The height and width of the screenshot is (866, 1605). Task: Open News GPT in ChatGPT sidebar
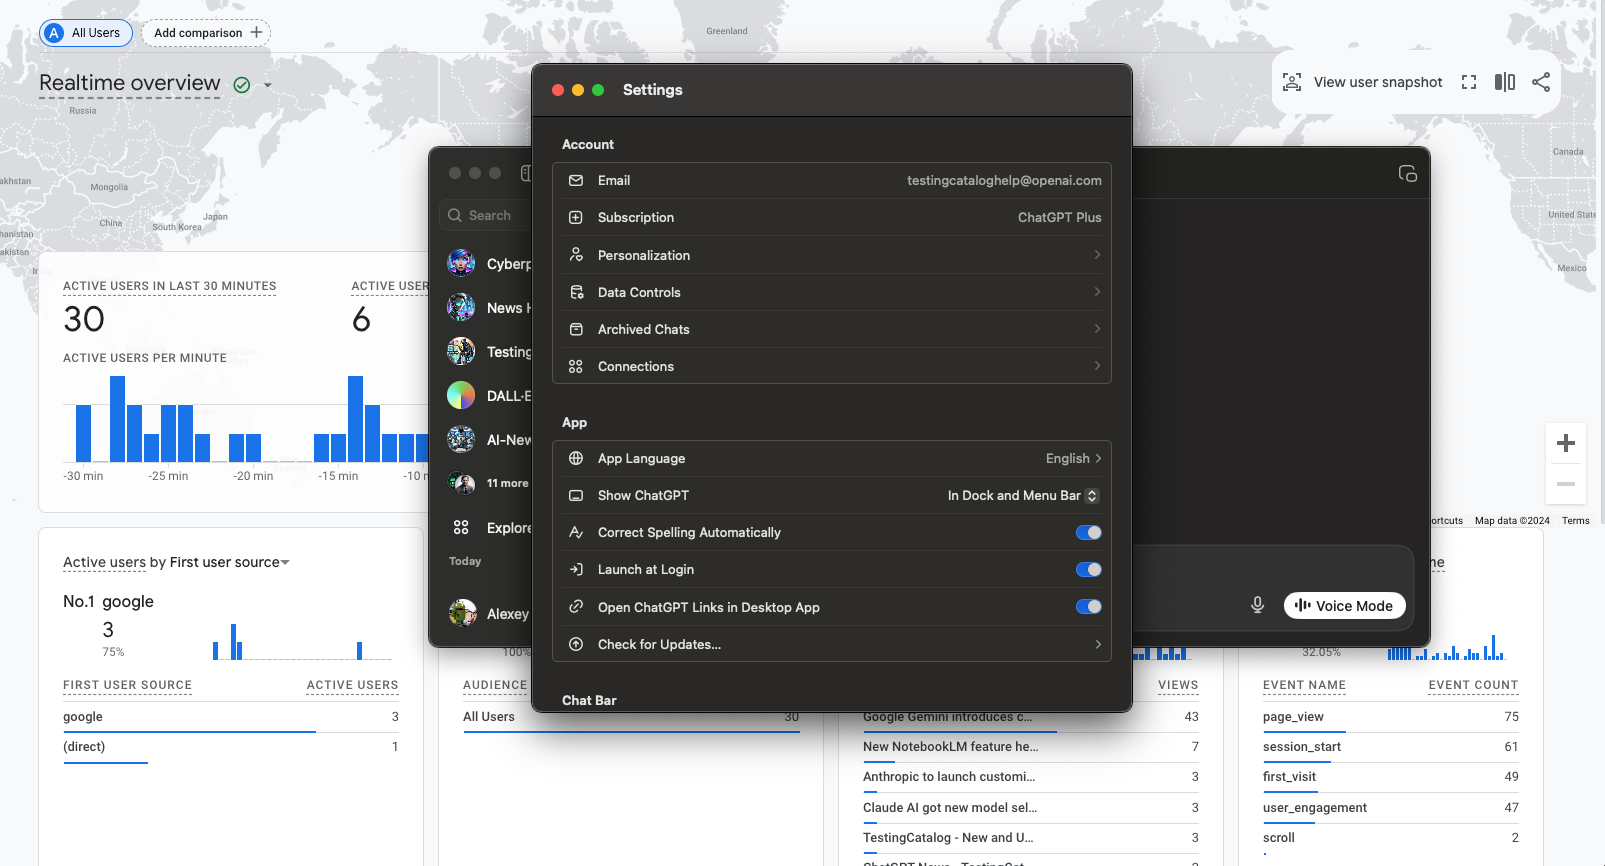tap(489, 308)
